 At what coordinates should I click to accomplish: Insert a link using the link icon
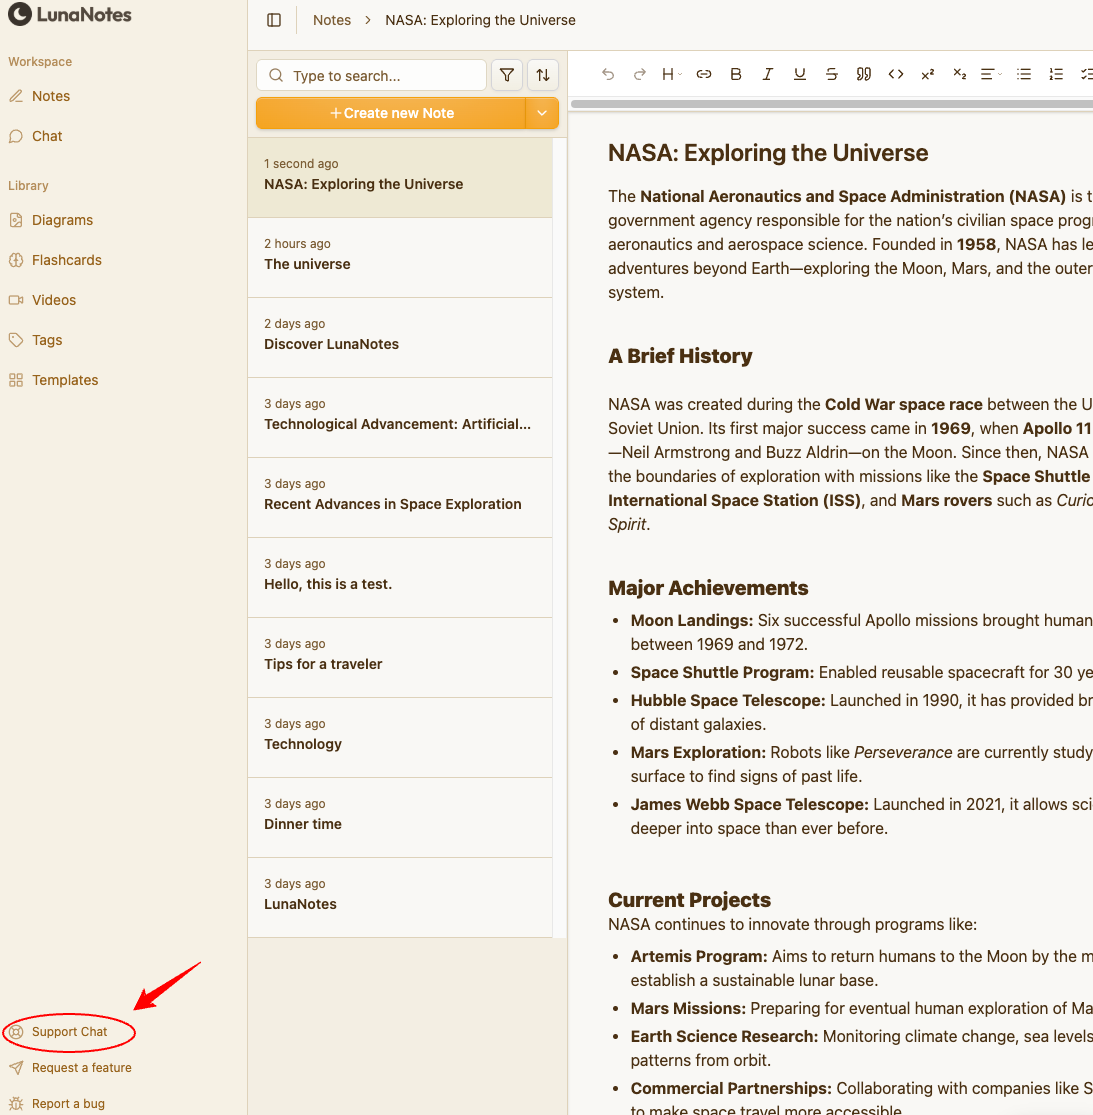coord(704,74)
